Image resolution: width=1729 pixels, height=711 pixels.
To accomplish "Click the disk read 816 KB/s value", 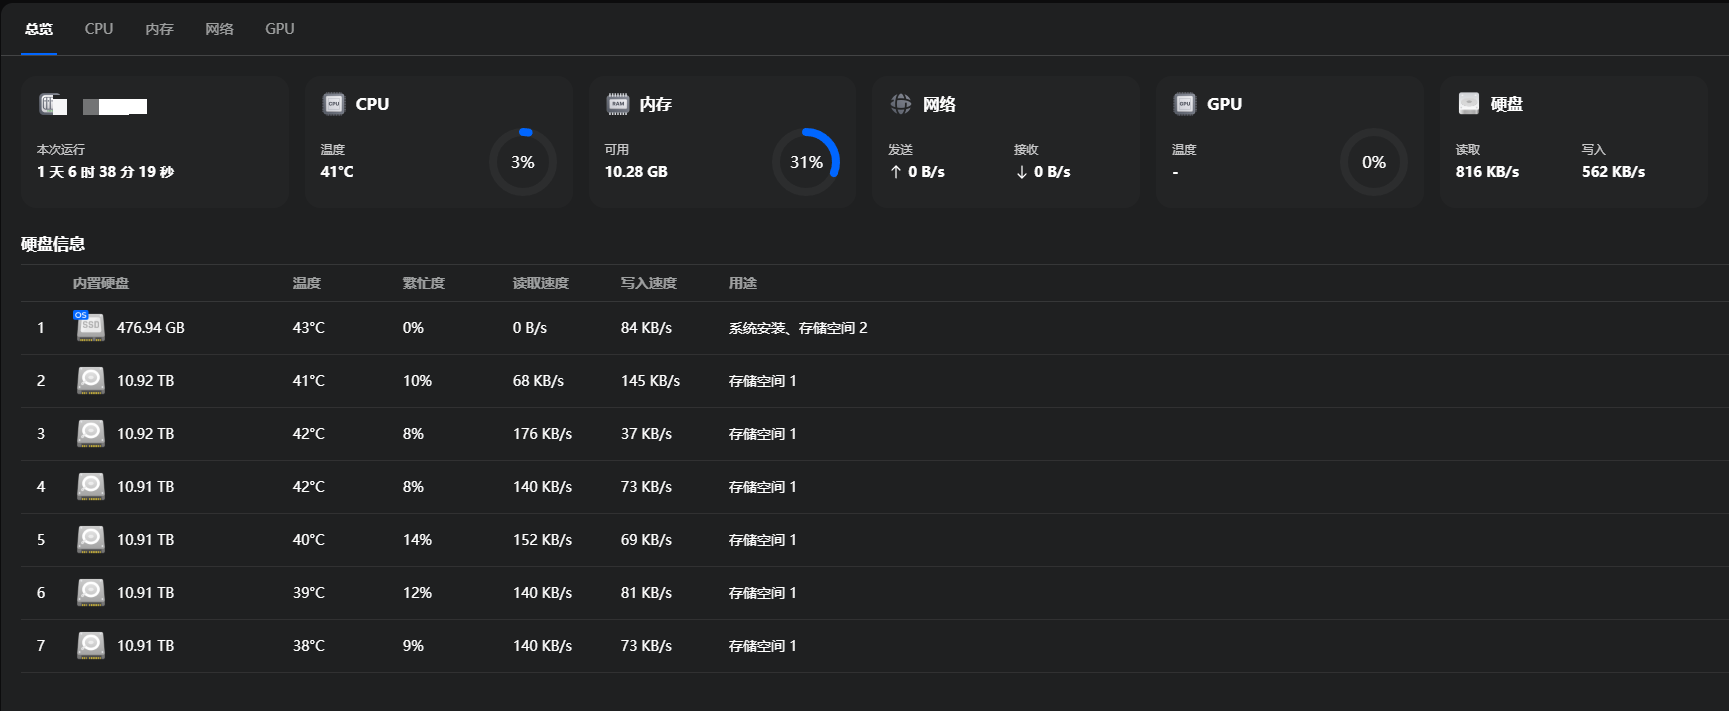I will click(1488, 172).
